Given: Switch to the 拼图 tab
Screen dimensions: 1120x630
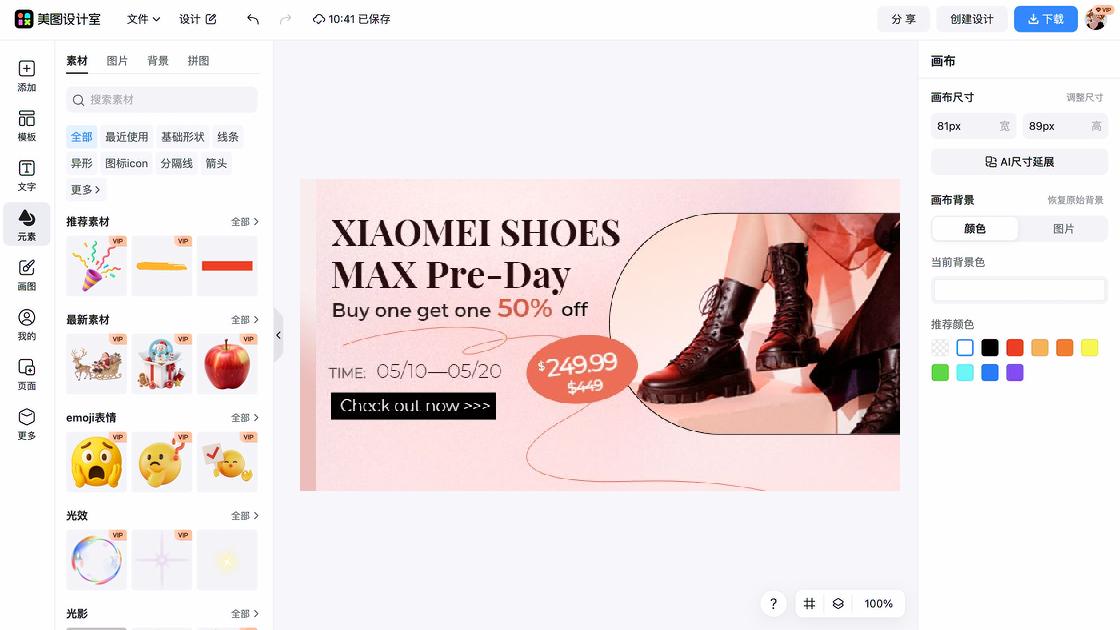Looking at the screenshot, I should click(199, 61).
